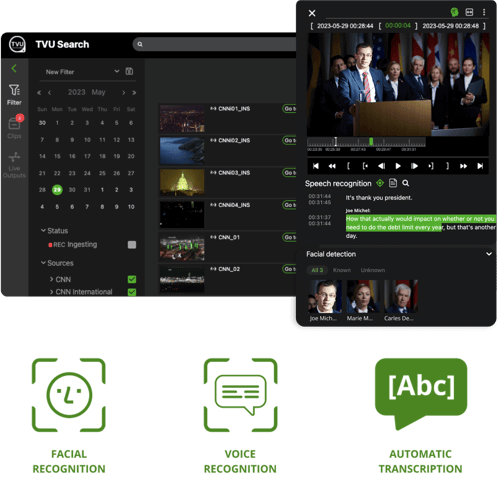
Task: Click the Go to button for CNN_02
Action: [x=289, y=269]
